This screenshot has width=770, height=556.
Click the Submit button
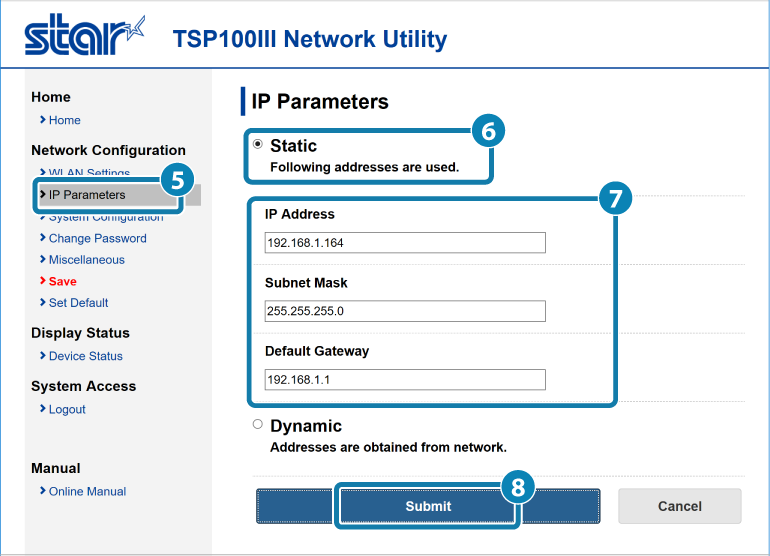pos(428,506)
